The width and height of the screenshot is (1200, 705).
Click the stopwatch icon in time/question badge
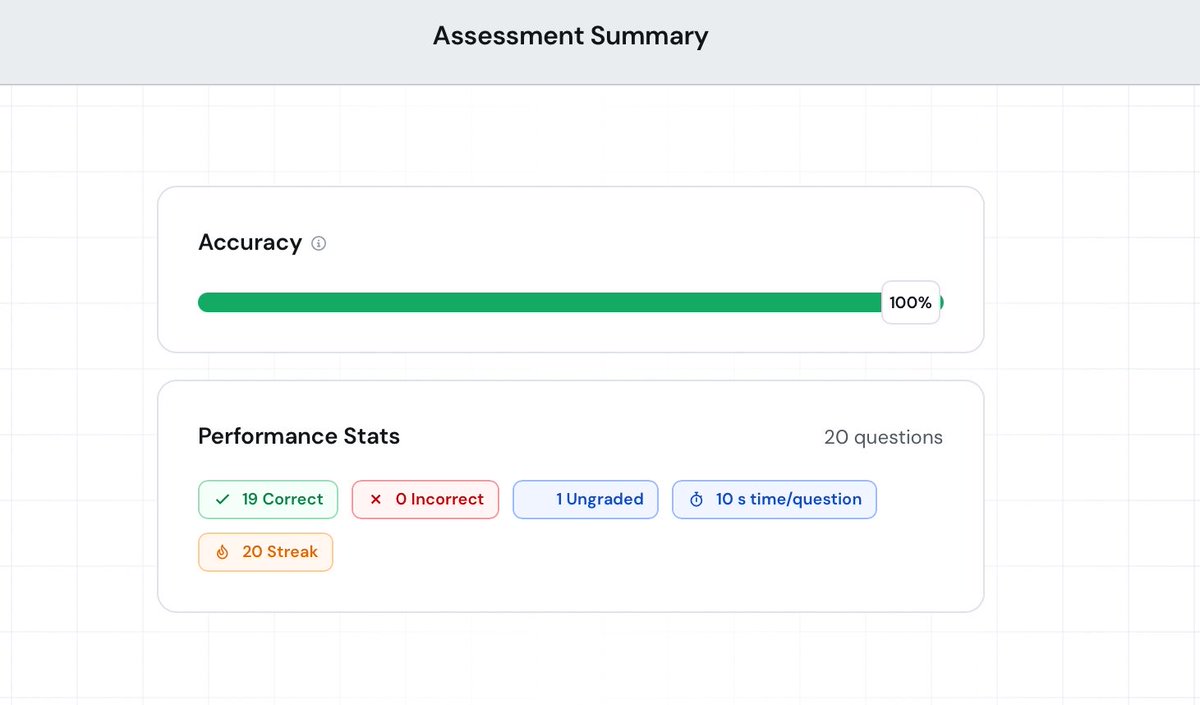click(x=697, y=499)
